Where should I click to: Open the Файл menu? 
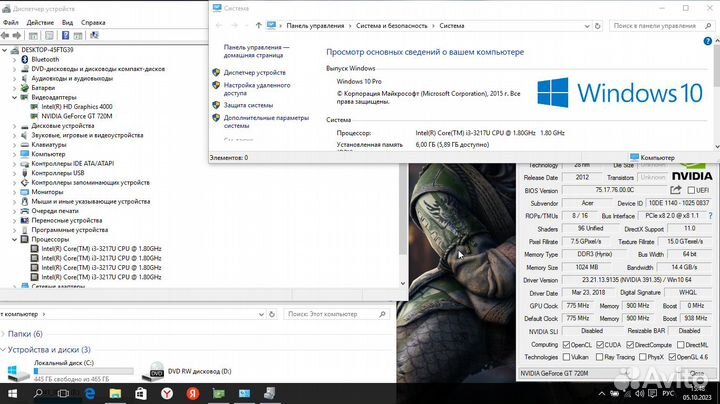(x=11, y=22)
